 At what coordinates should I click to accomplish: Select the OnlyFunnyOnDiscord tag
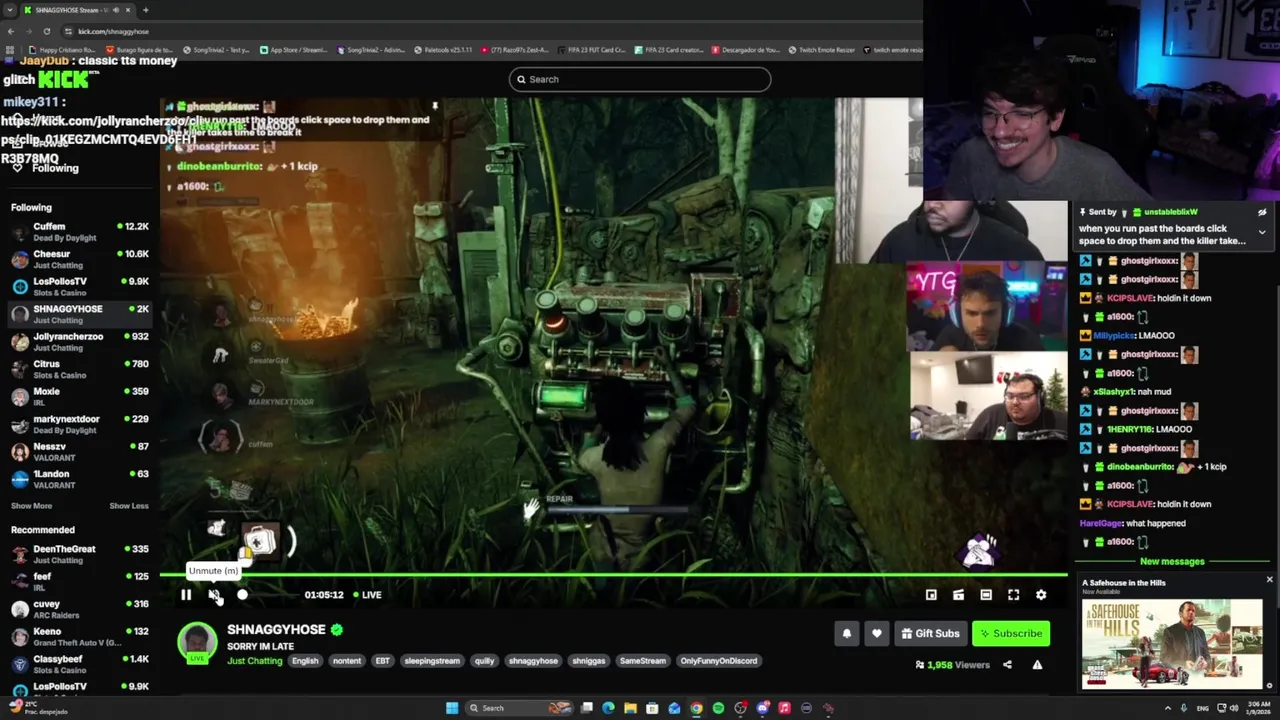coord(719,661)
